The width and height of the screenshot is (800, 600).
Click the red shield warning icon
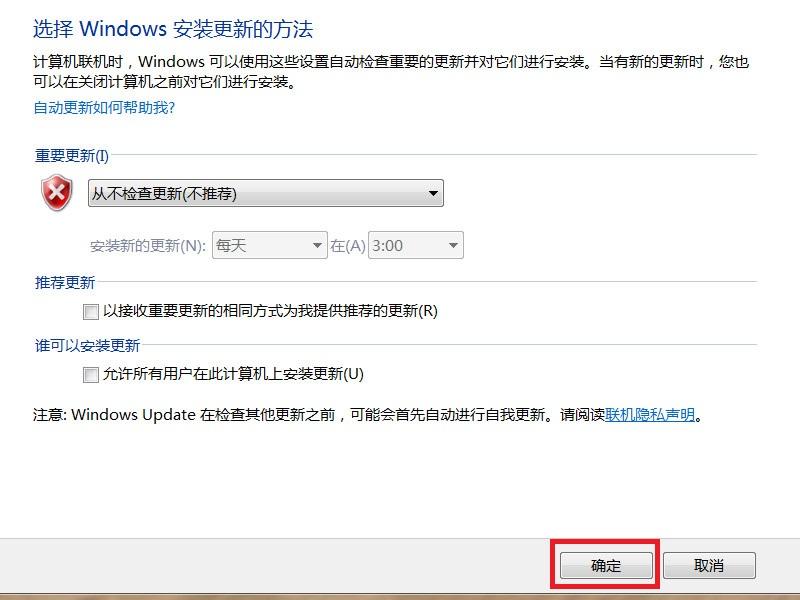tap(57, 192)
